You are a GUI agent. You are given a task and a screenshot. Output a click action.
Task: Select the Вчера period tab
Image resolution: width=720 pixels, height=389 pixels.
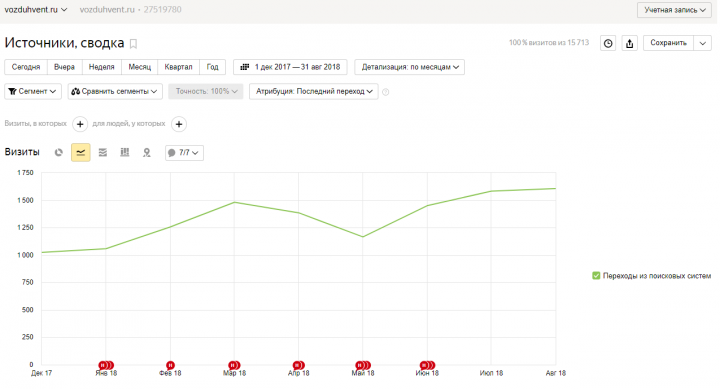(x=64, y=67)
